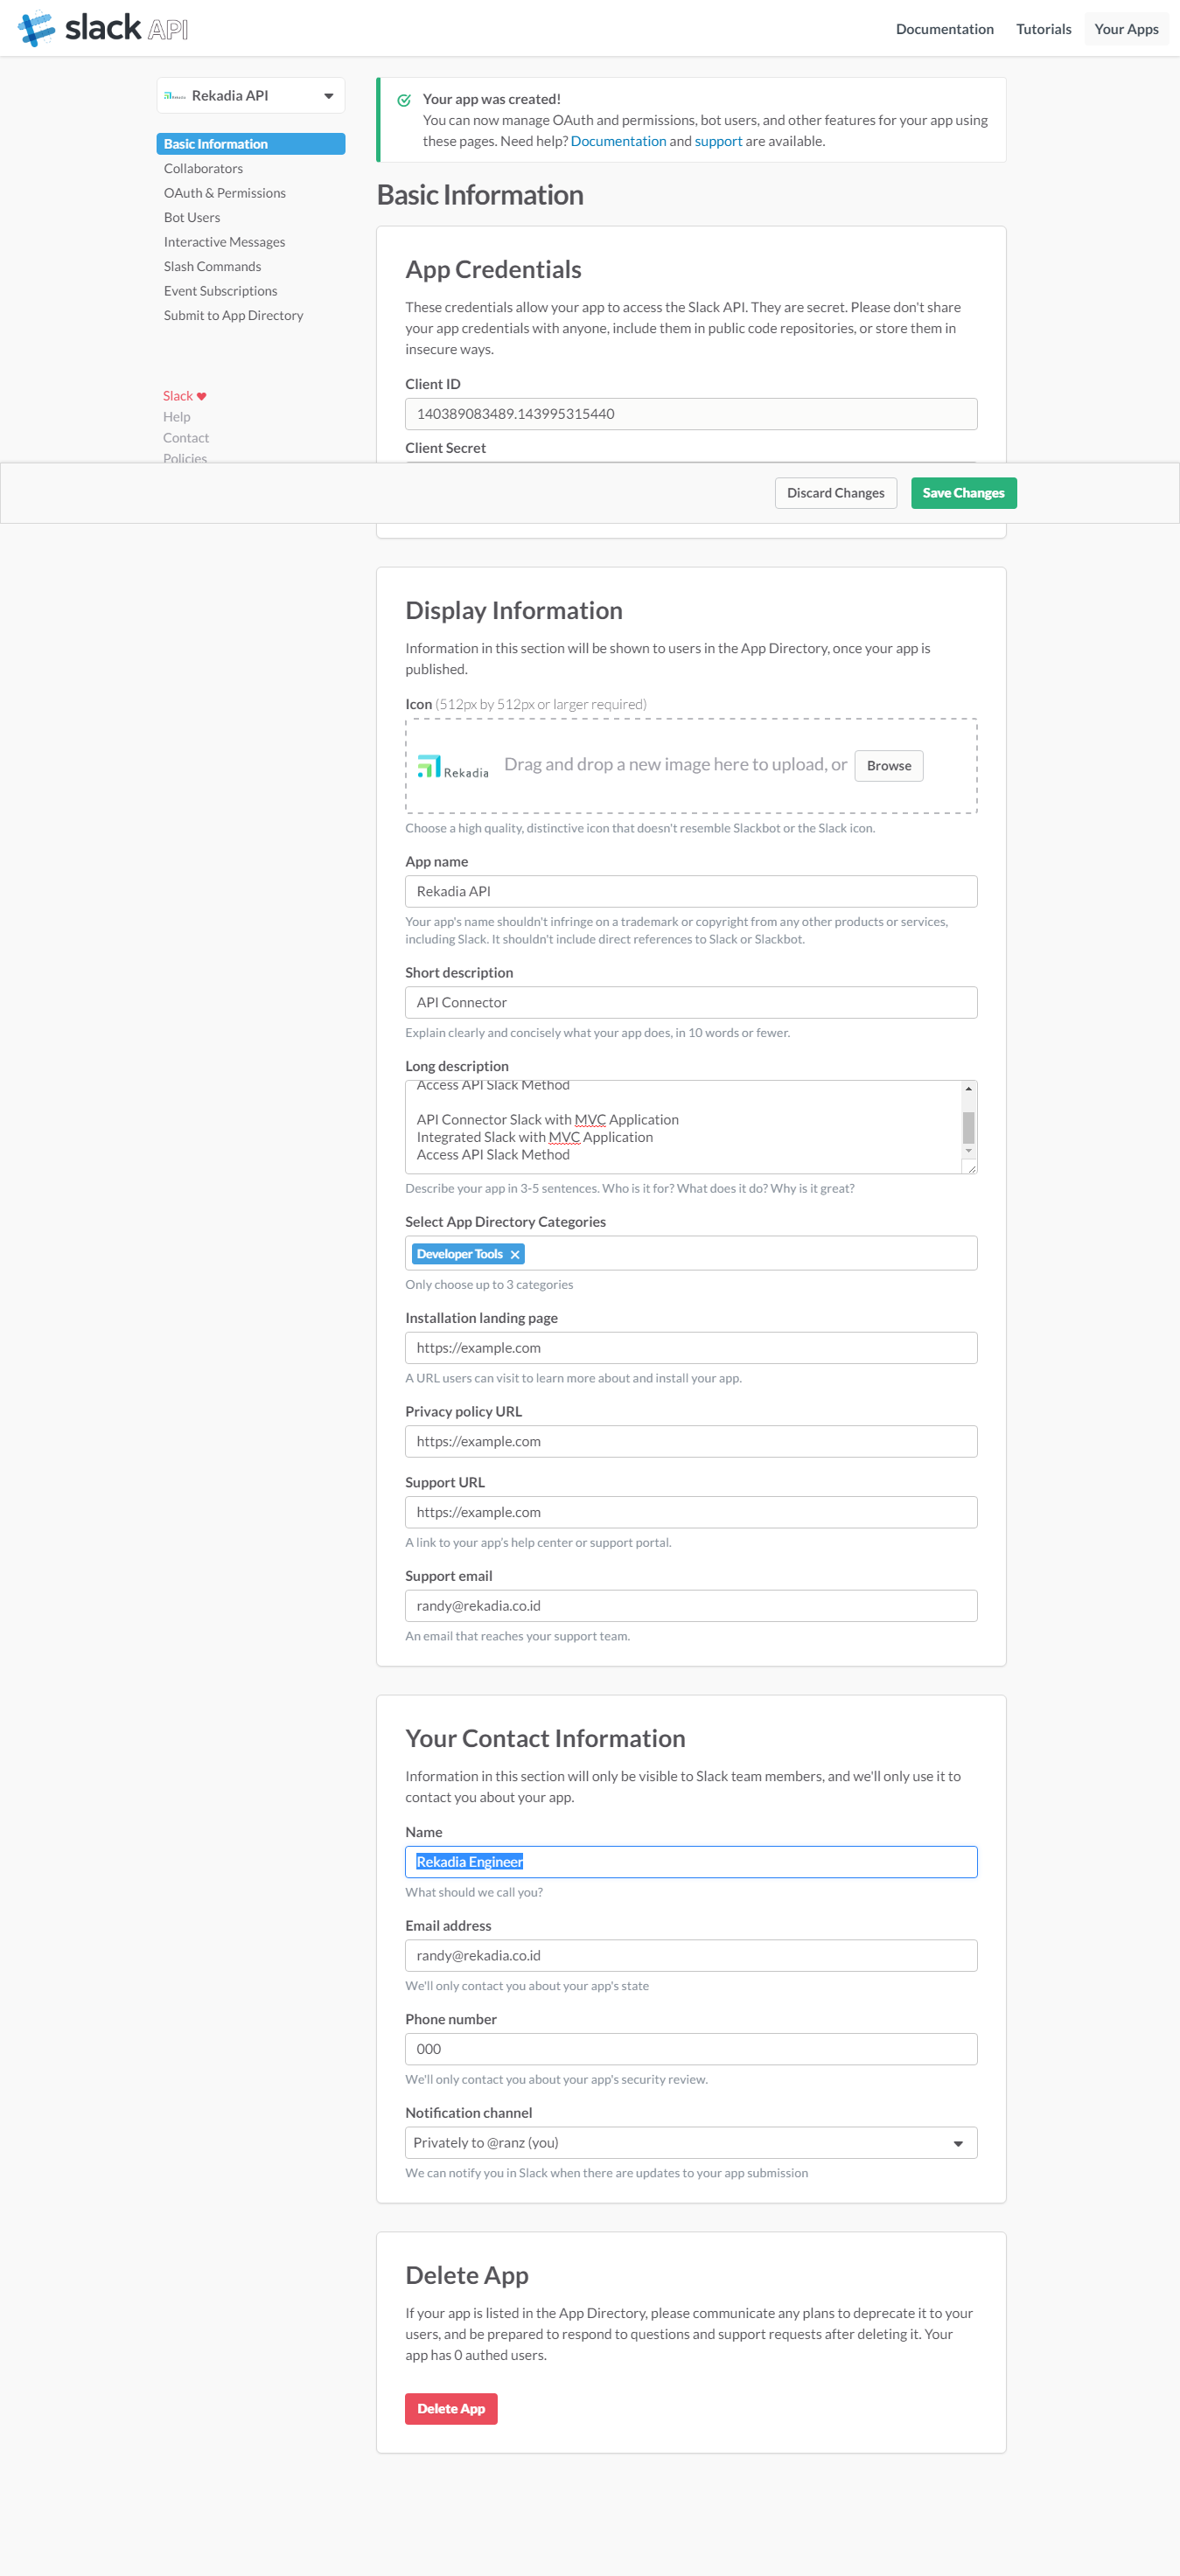Click the Short description input field
1180x2576 pixels.
[x=691, y=1002]
